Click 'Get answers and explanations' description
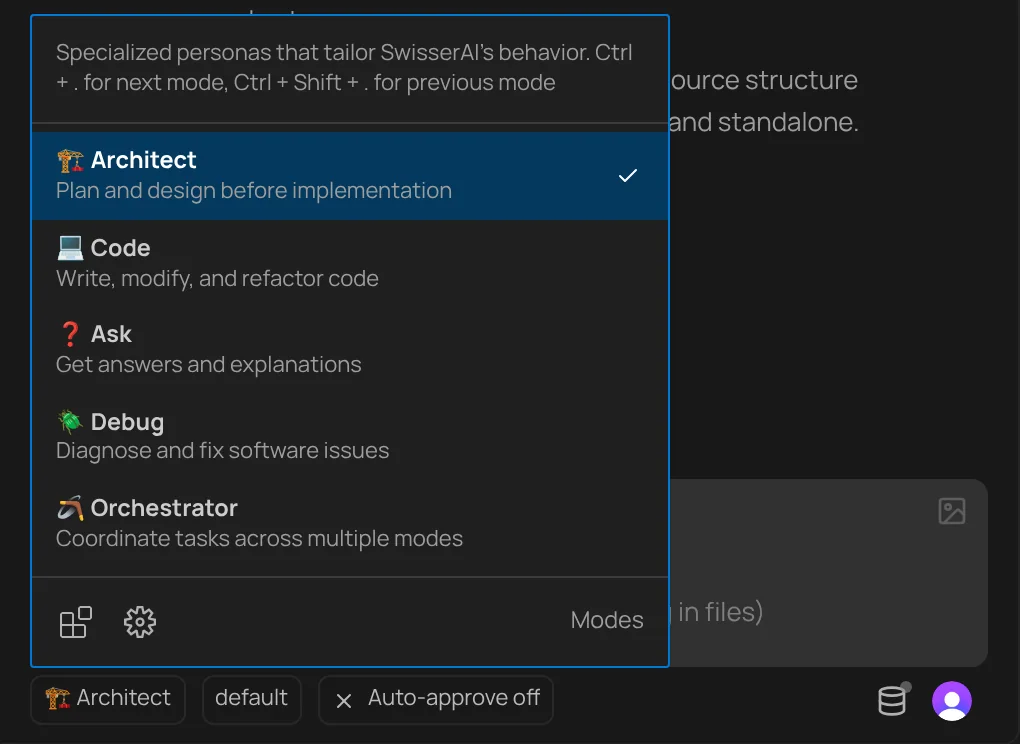The width and height of the screenshot is (1020, 744). 209,364
